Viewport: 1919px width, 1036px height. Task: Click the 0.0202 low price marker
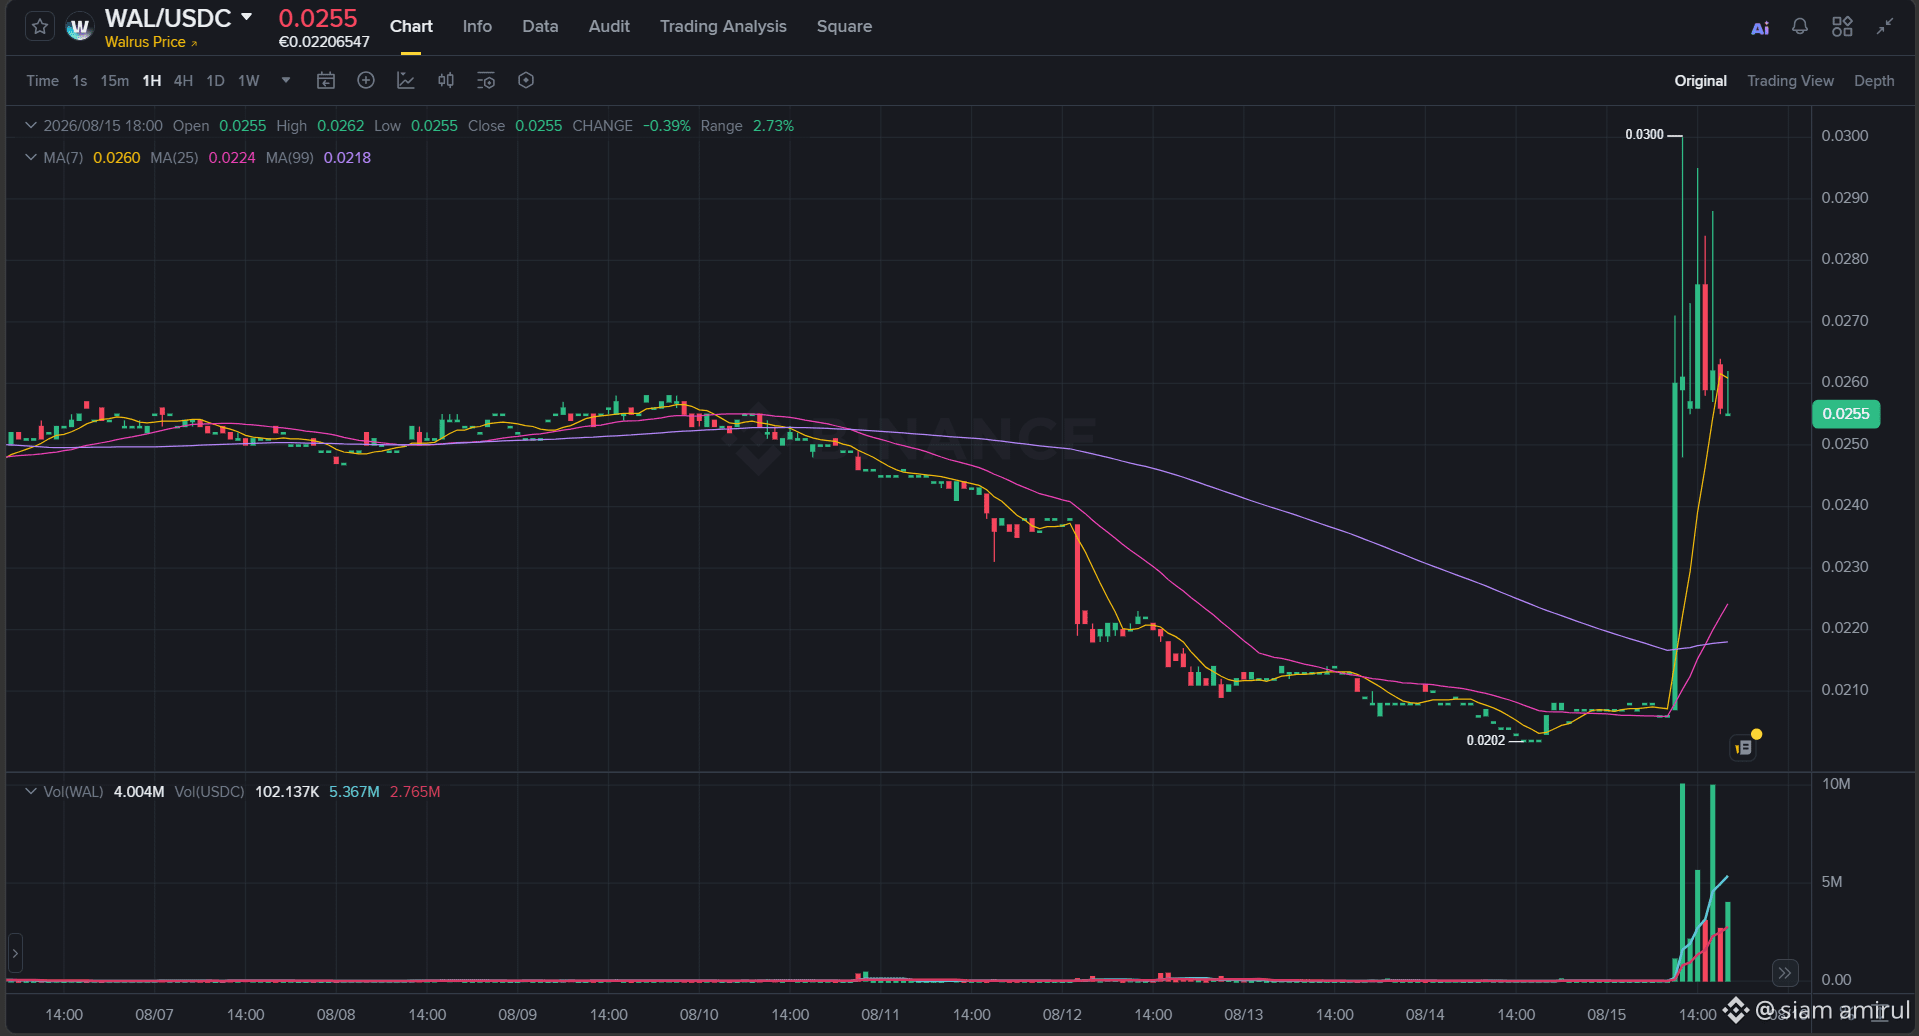tap(1485, 741)
